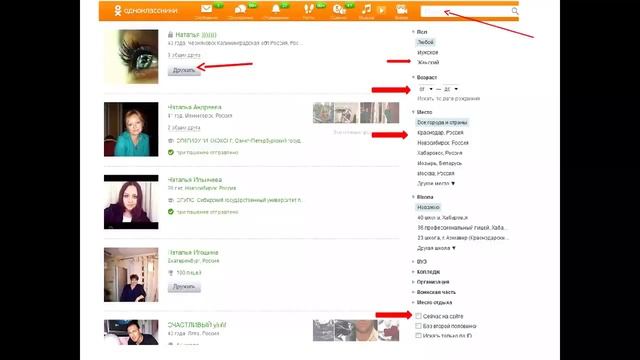Open the Video camera icon
Screen dimensions: 640x360
pyautogui.click(x=402, y=9)
